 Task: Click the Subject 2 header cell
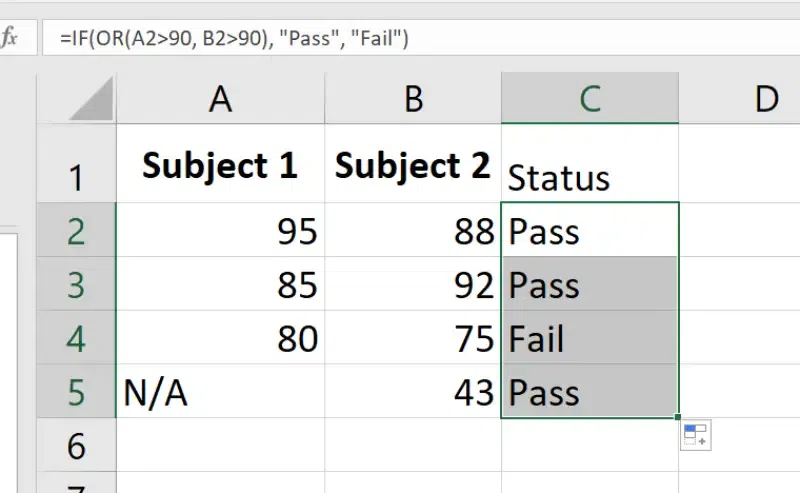(x=413, y=166)
